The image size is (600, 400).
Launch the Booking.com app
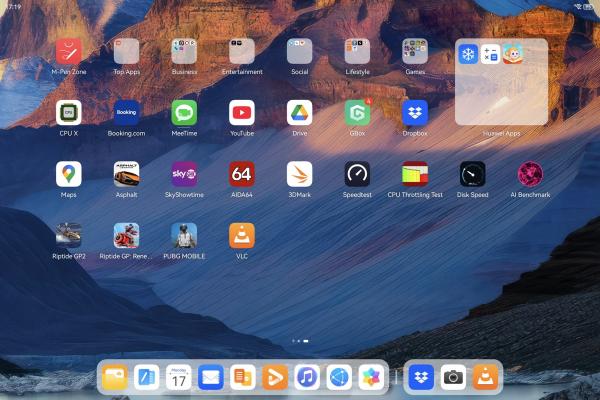point(127,113)
